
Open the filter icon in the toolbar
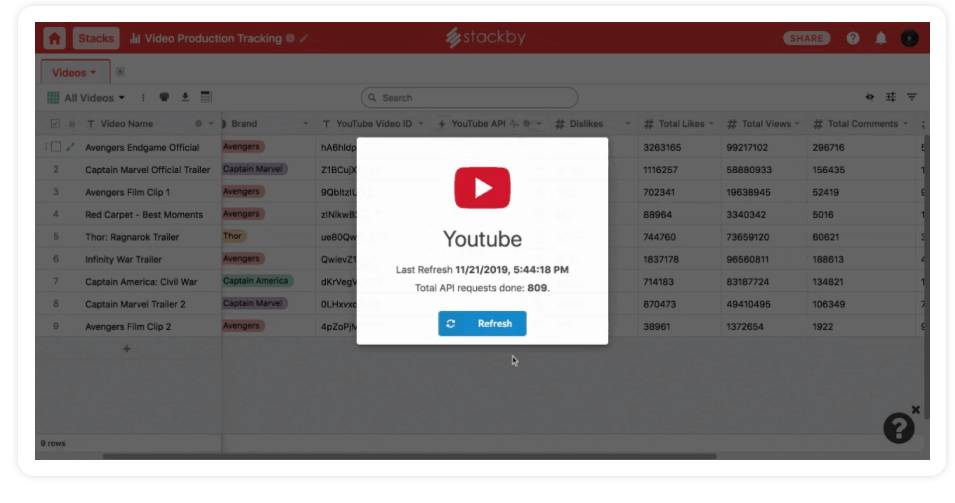point(912,97)
